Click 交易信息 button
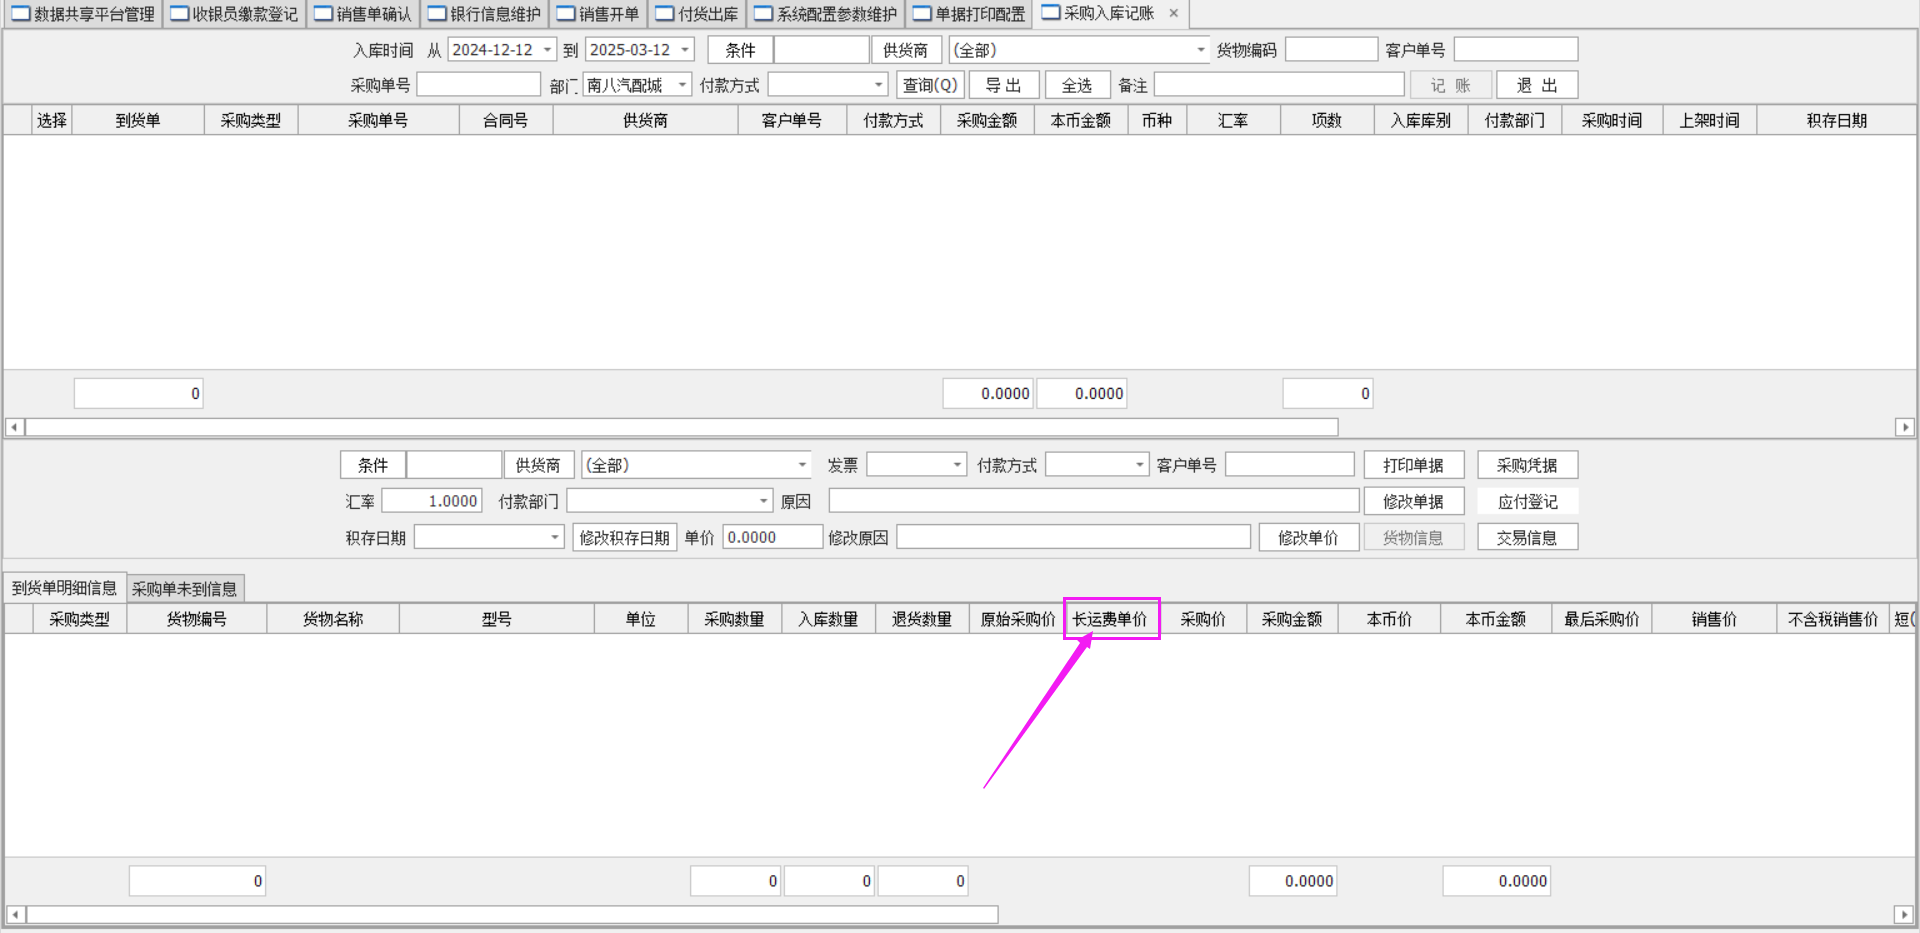 click(1527, 538)
